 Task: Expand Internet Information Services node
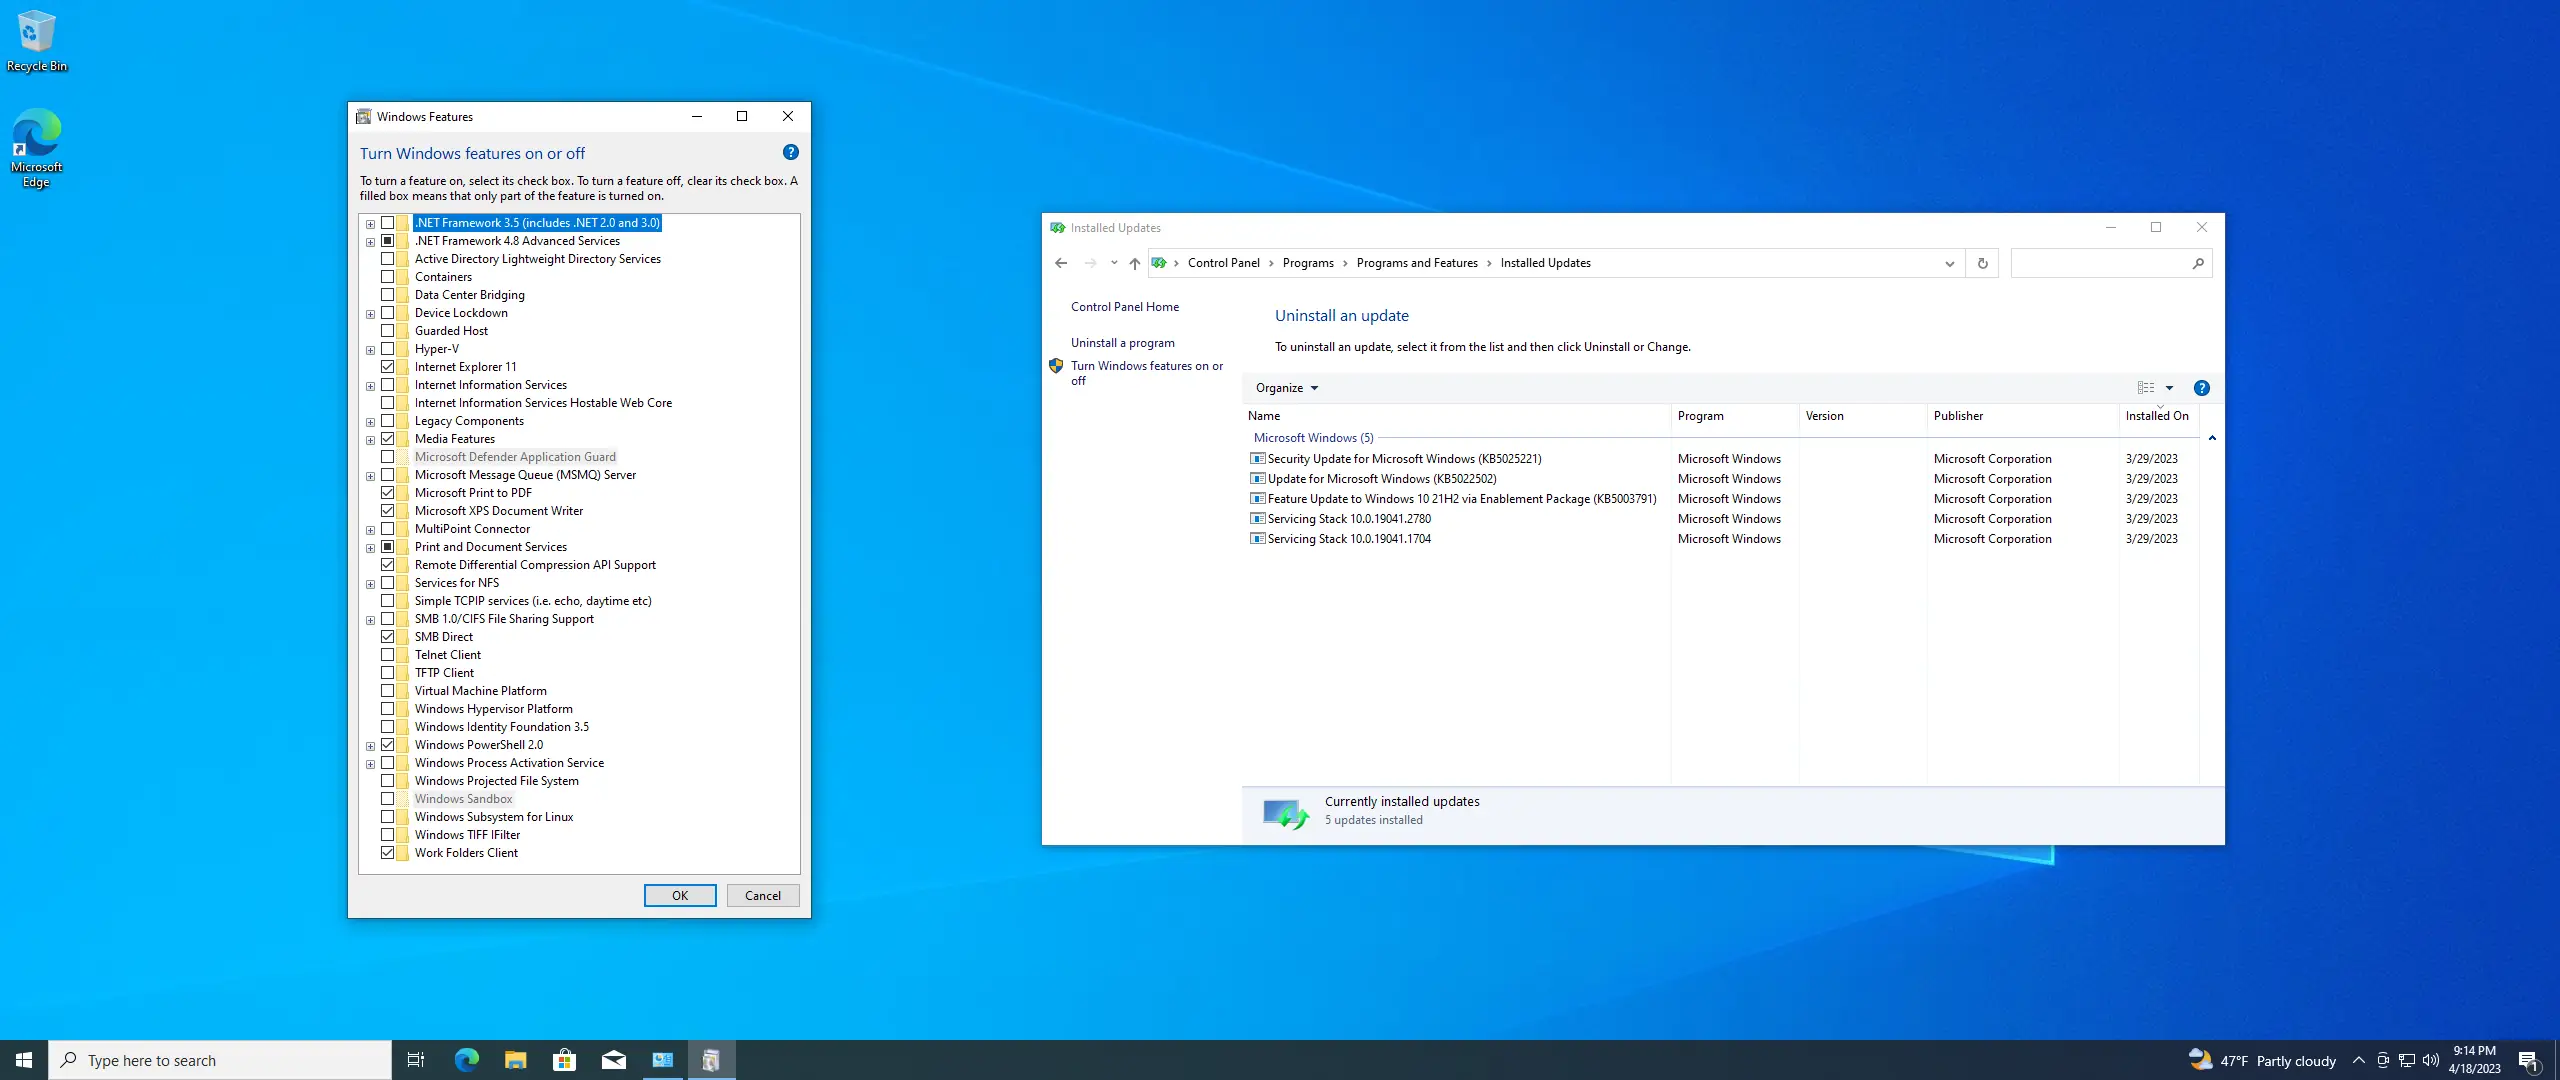370,386
